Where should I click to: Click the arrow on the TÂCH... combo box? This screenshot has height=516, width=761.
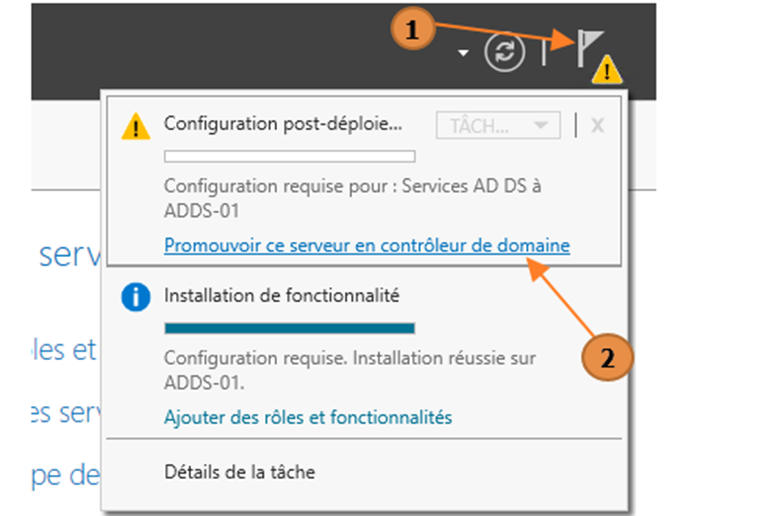pos(540,126)
